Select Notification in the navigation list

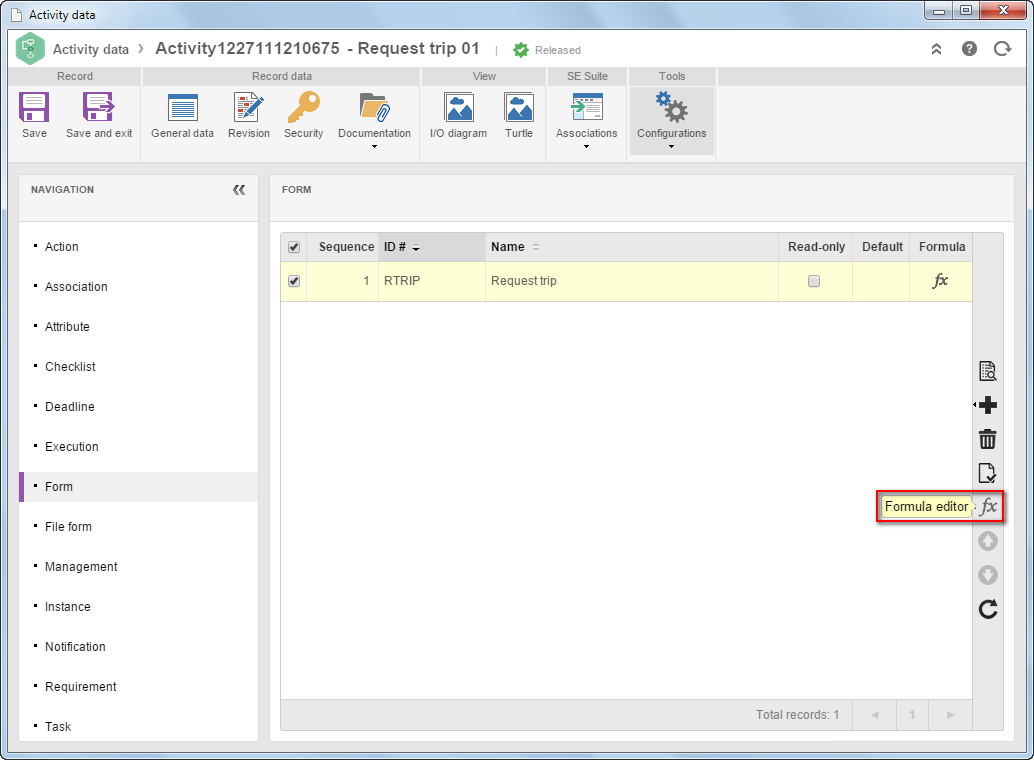coord(75,647)
